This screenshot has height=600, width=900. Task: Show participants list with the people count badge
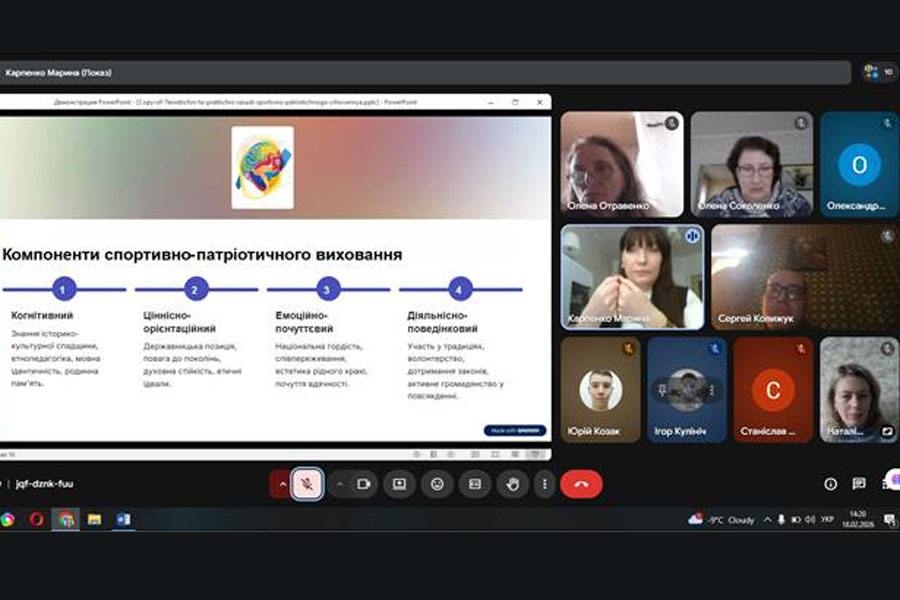879,72
